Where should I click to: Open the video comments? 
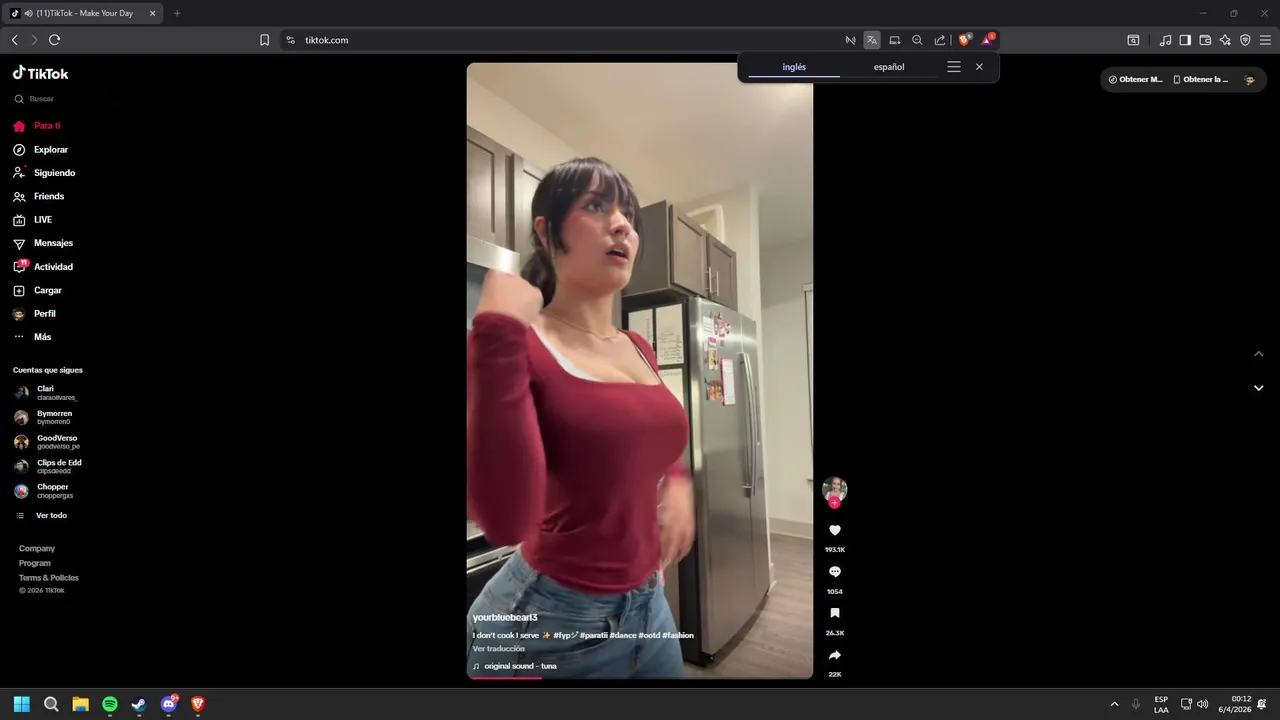click(x=835, y=572)
